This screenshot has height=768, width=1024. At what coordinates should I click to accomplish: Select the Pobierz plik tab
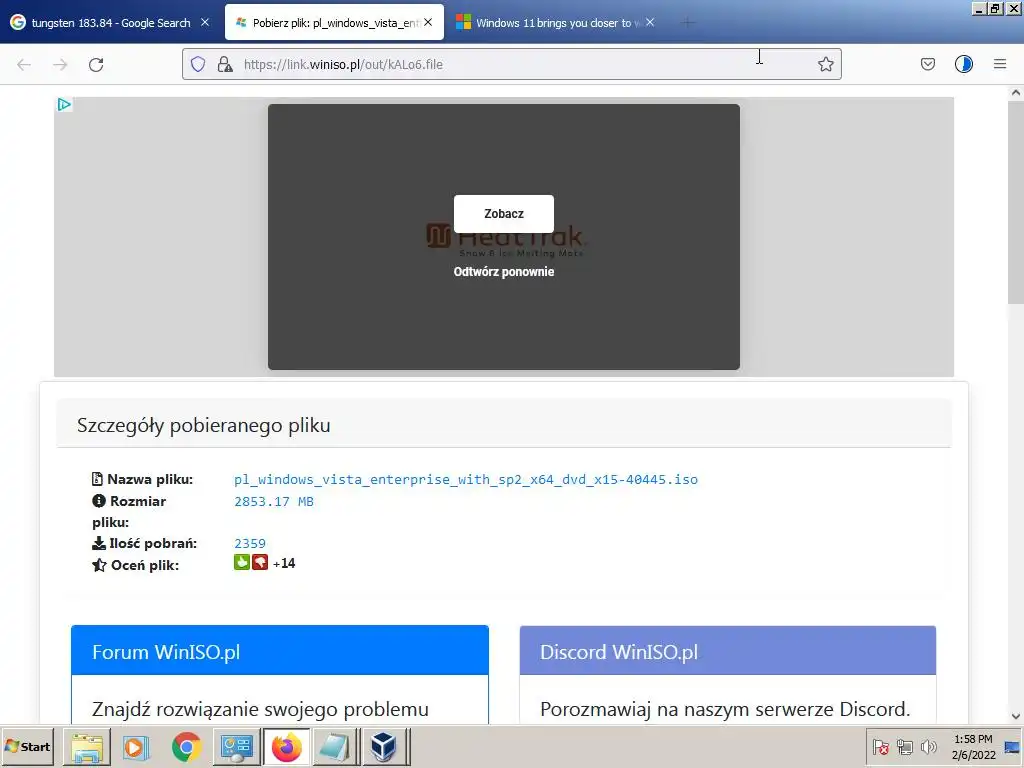click(334, 23)
